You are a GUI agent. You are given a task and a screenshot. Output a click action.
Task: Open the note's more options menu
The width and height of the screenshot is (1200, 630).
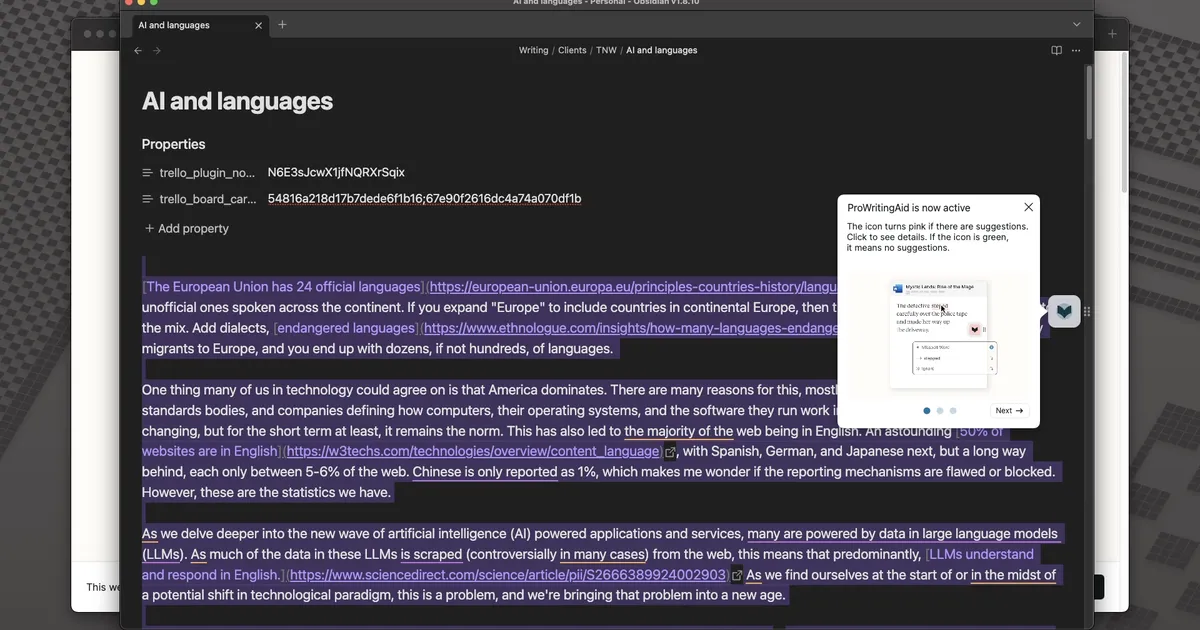click(1076, 50)
